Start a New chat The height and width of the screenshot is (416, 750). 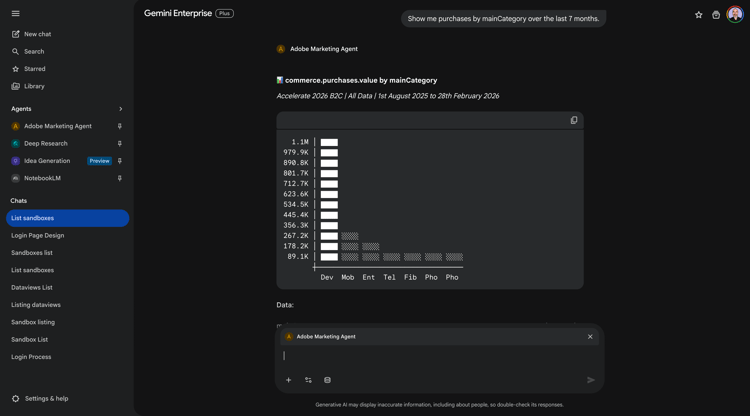[37, 34]
